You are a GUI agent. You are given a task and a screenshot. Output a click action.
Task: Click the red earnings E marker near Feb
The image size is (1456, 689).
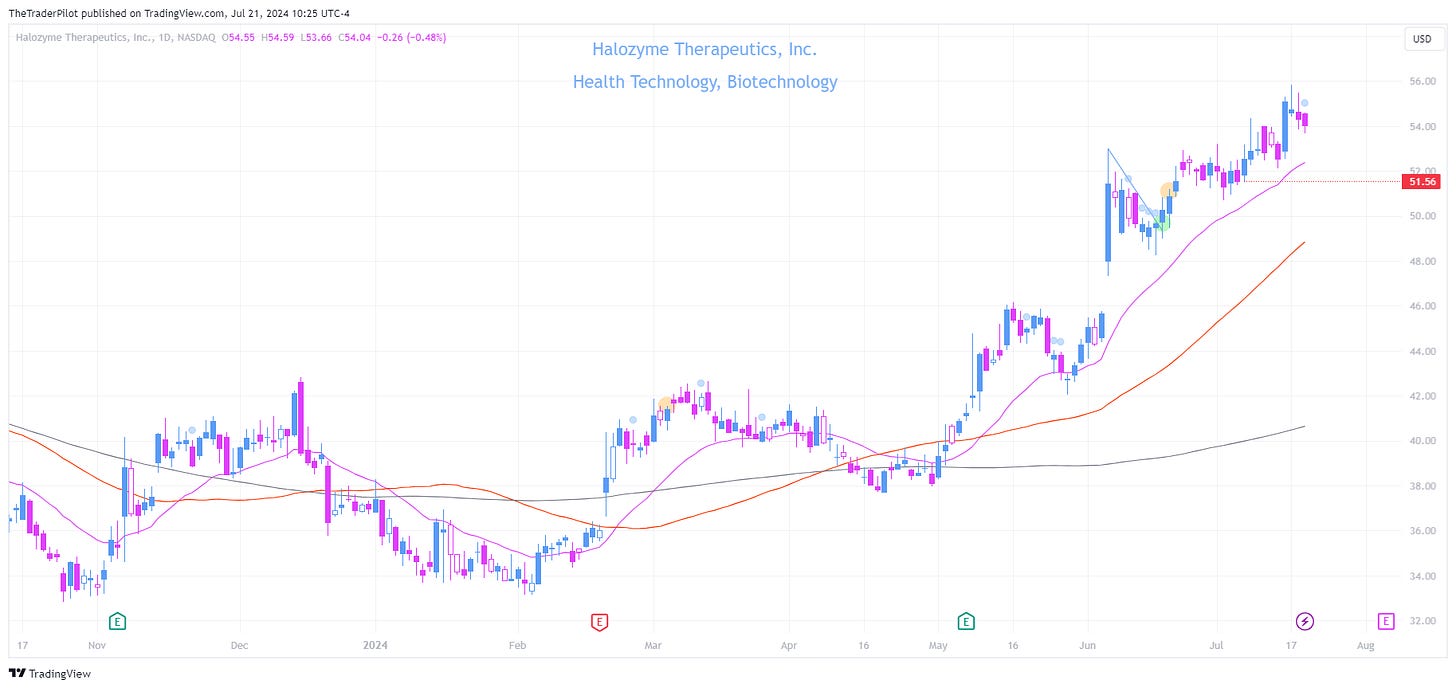click(x=599, y=621)
